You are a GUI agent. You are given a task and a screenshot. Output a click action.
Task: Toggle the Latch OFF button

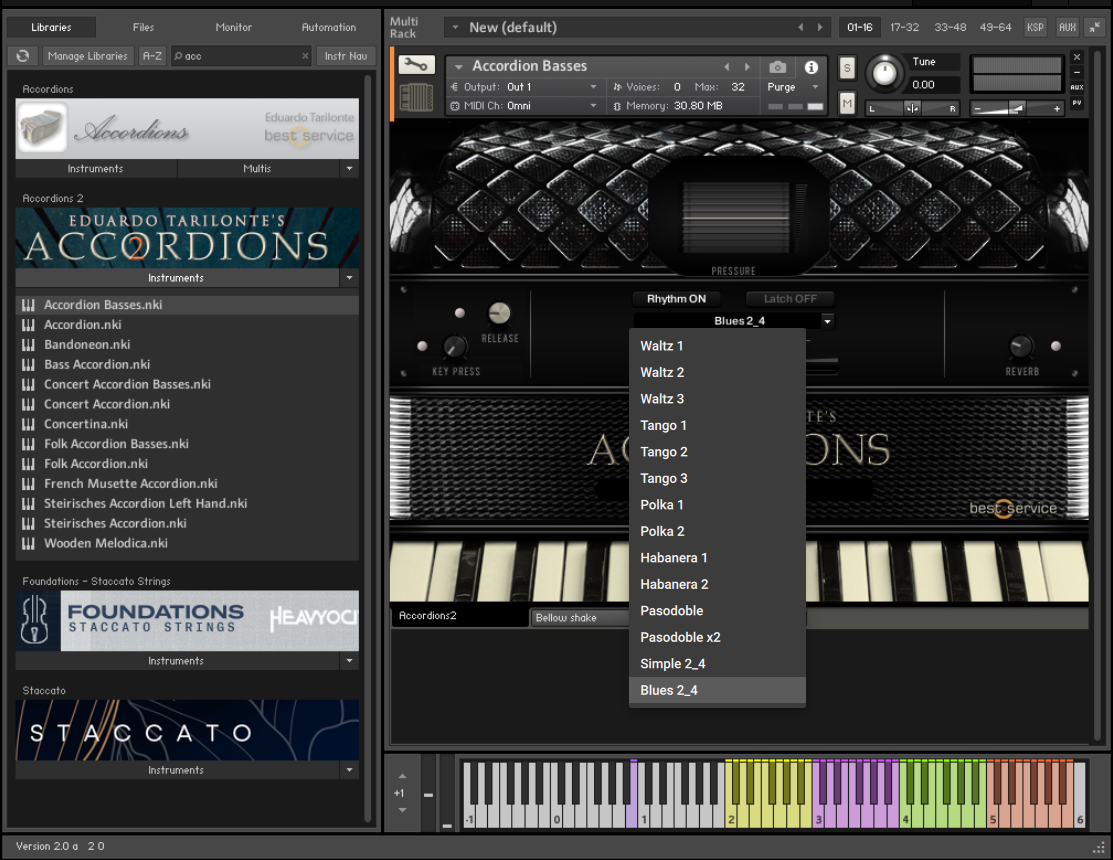(x=790, y=299)
